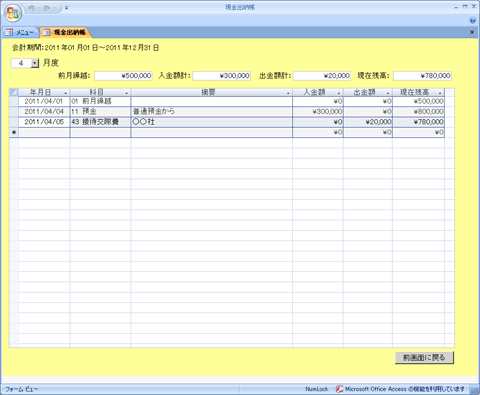
Task: Open the 出金額 column filter arrow
Action: (x=388, y=93)
